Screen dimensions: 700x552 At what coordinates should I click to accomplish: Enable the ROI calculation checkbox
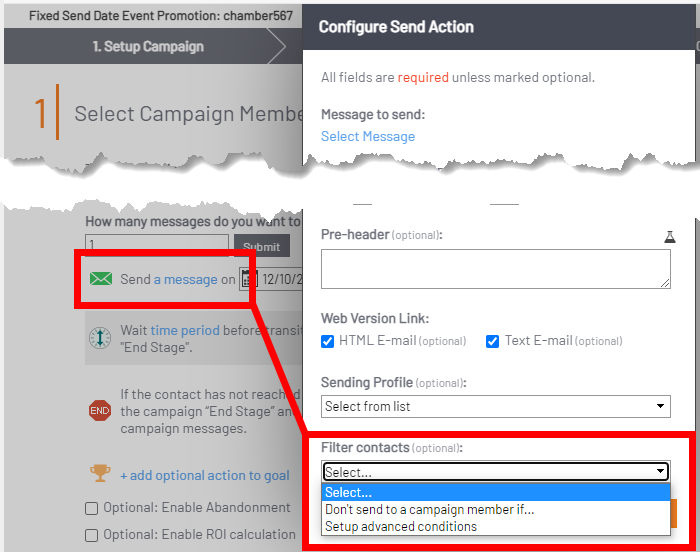(x=92, y=534)
